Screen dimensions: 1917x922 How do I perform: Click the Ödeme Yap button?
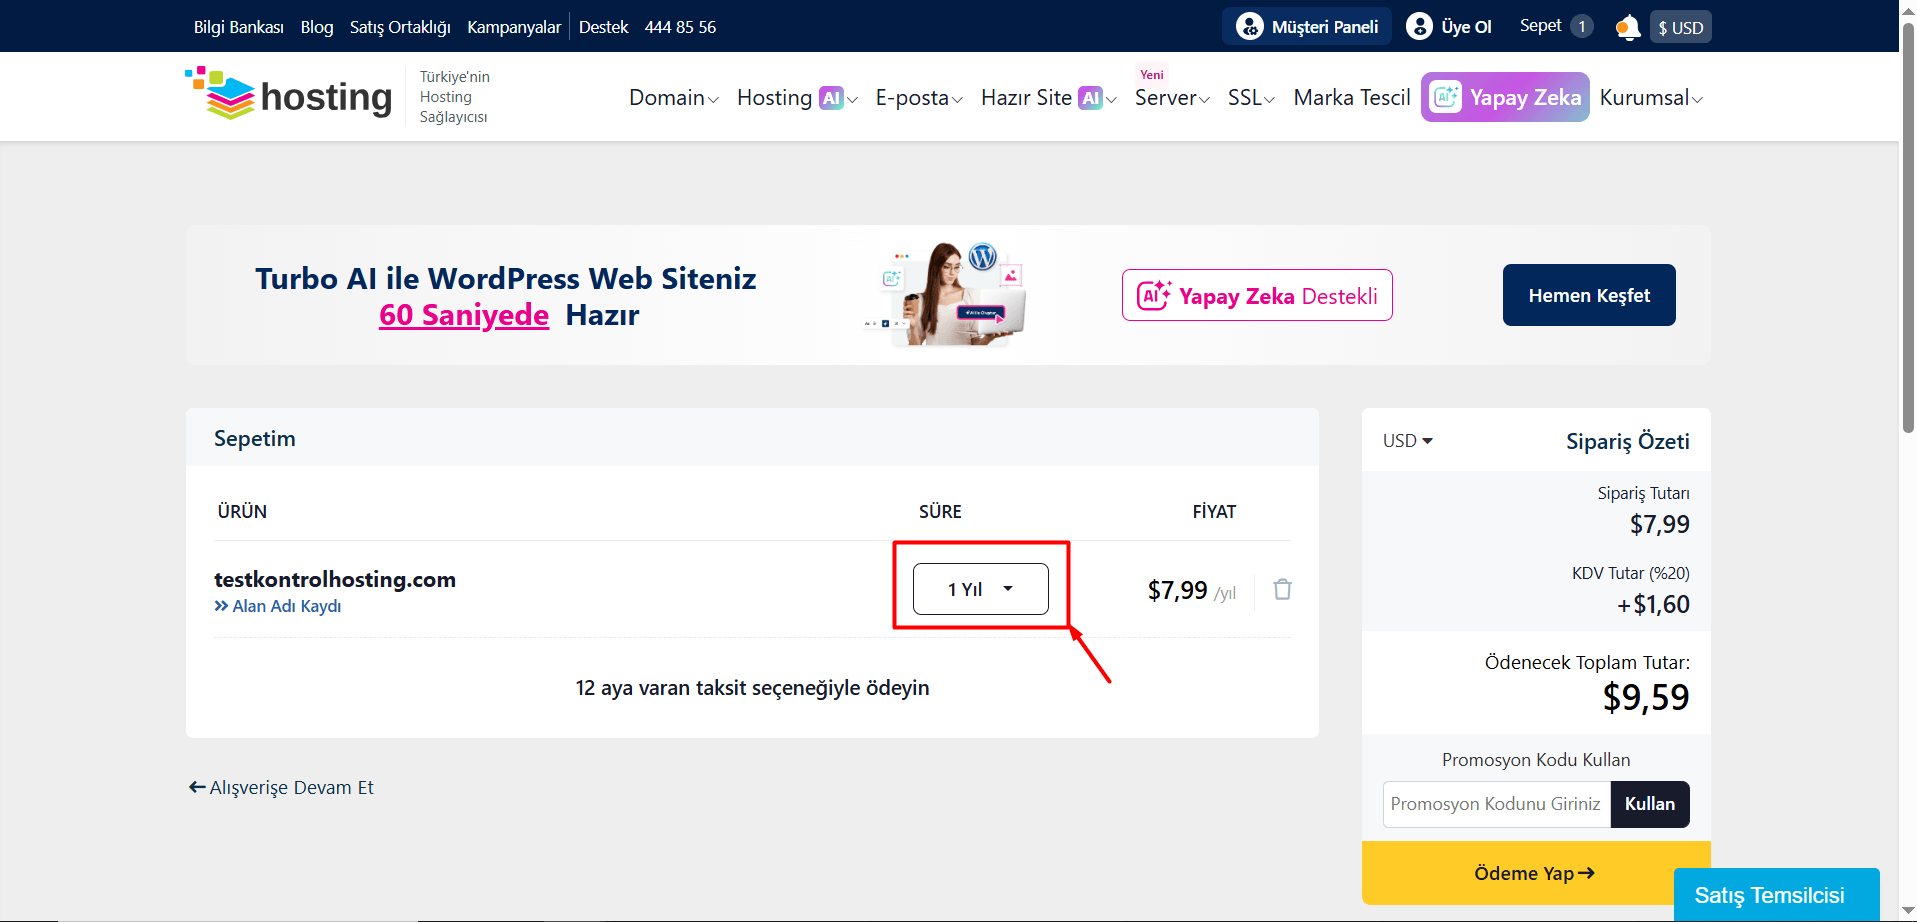(1535, 873)
